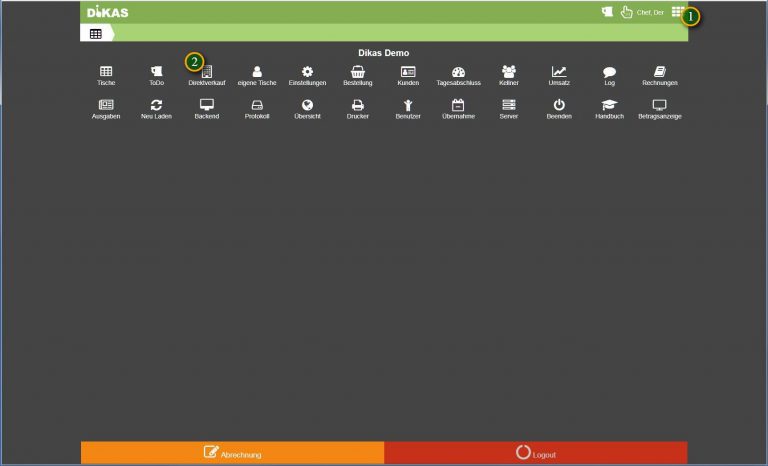Open Rechnungen invoices icon
The image size is (768, 466).
coord(660,72)
